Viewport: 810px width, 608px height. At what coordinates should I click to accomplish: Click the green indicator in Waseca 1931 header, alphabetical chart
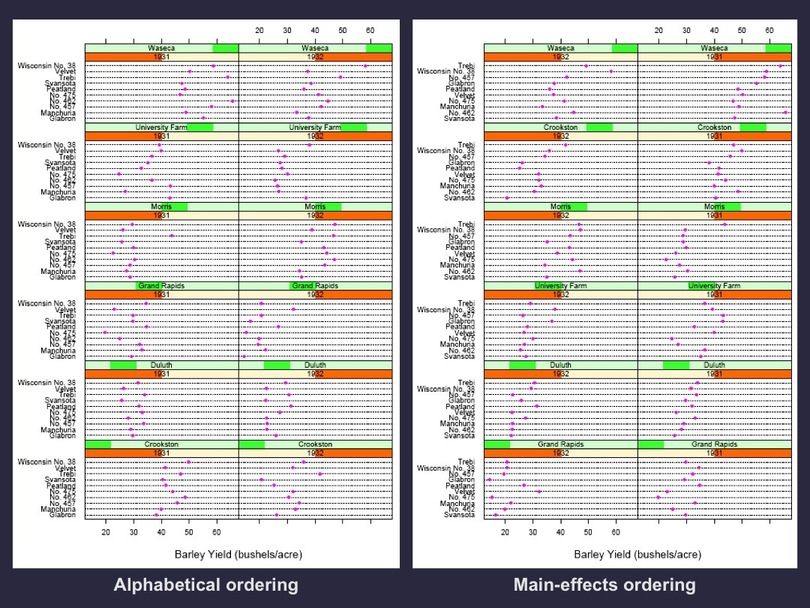(225, 47)
